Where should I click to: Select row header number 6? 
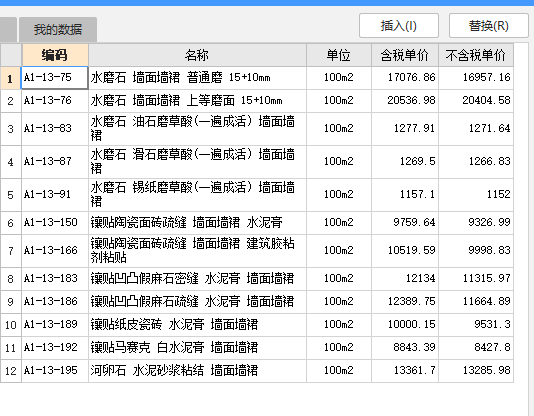(11, 223)
